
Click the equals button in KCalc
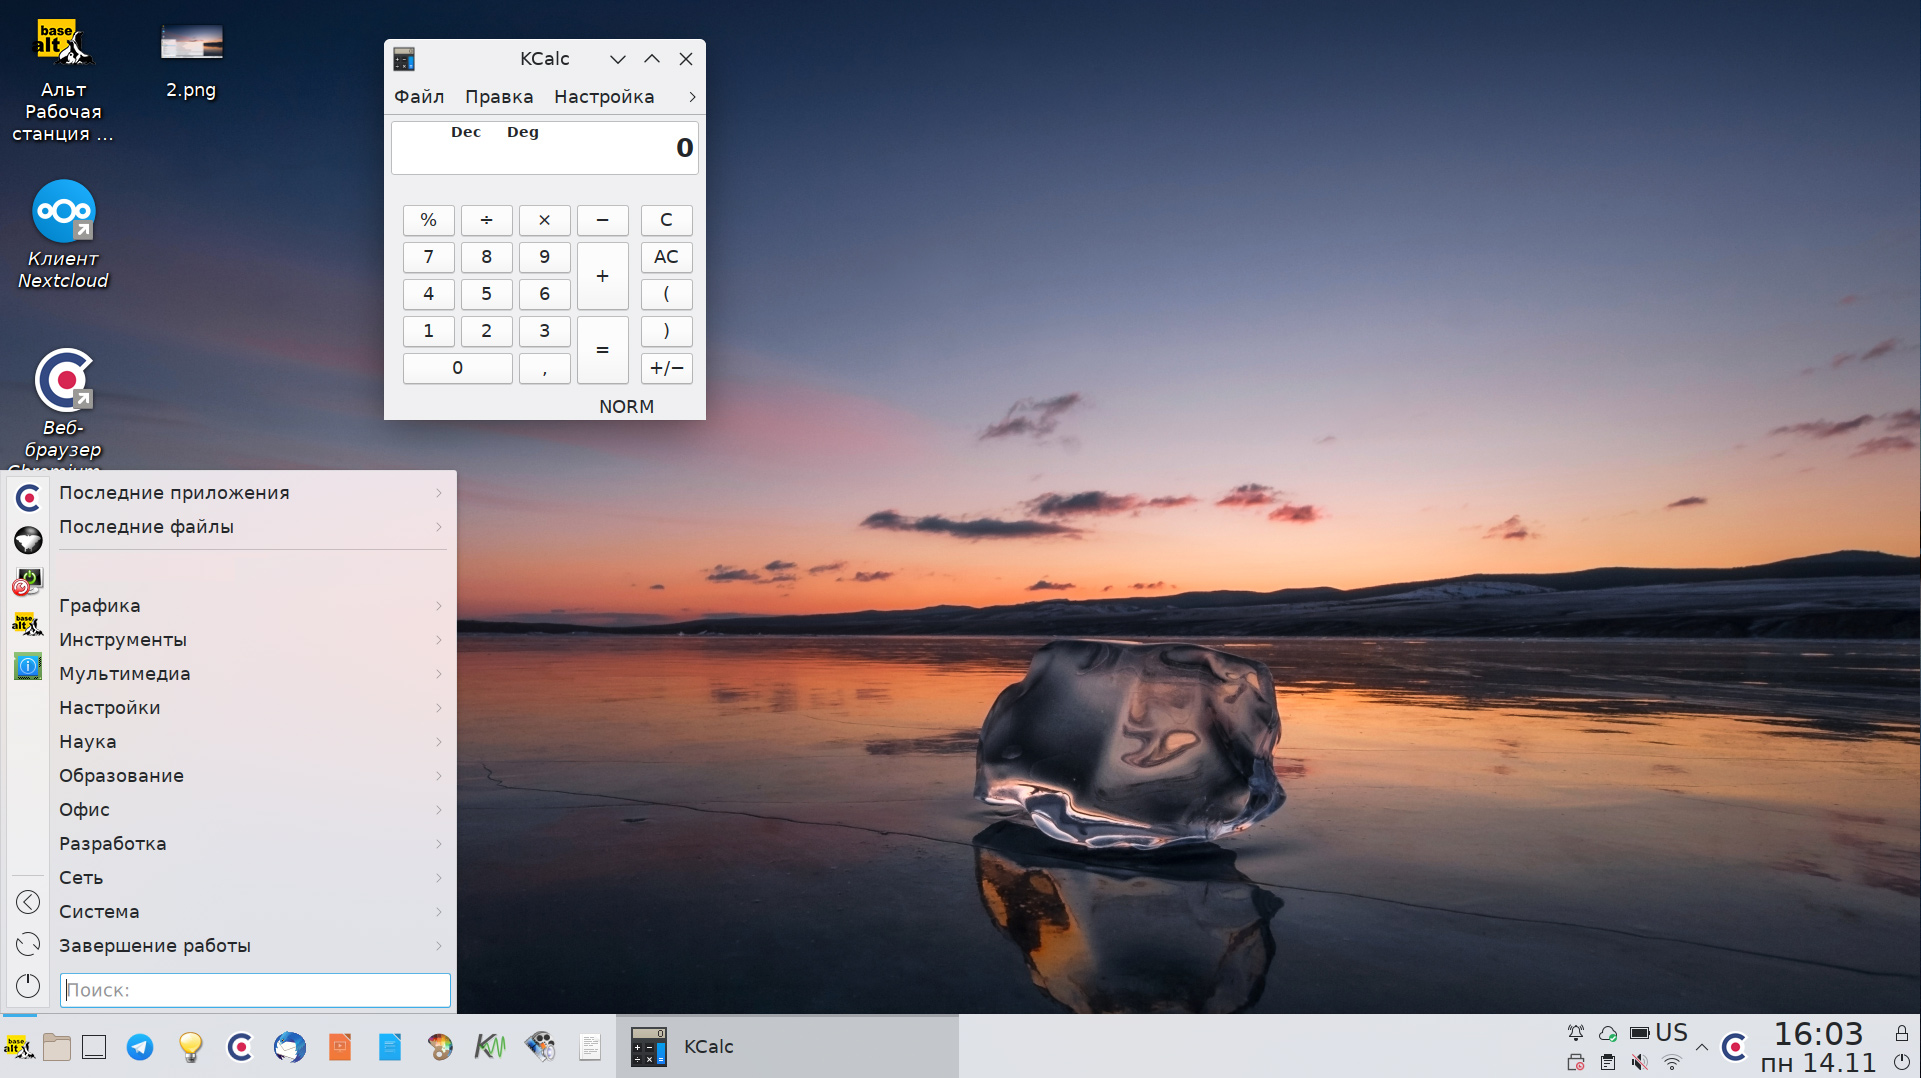[x=602, y=350]
